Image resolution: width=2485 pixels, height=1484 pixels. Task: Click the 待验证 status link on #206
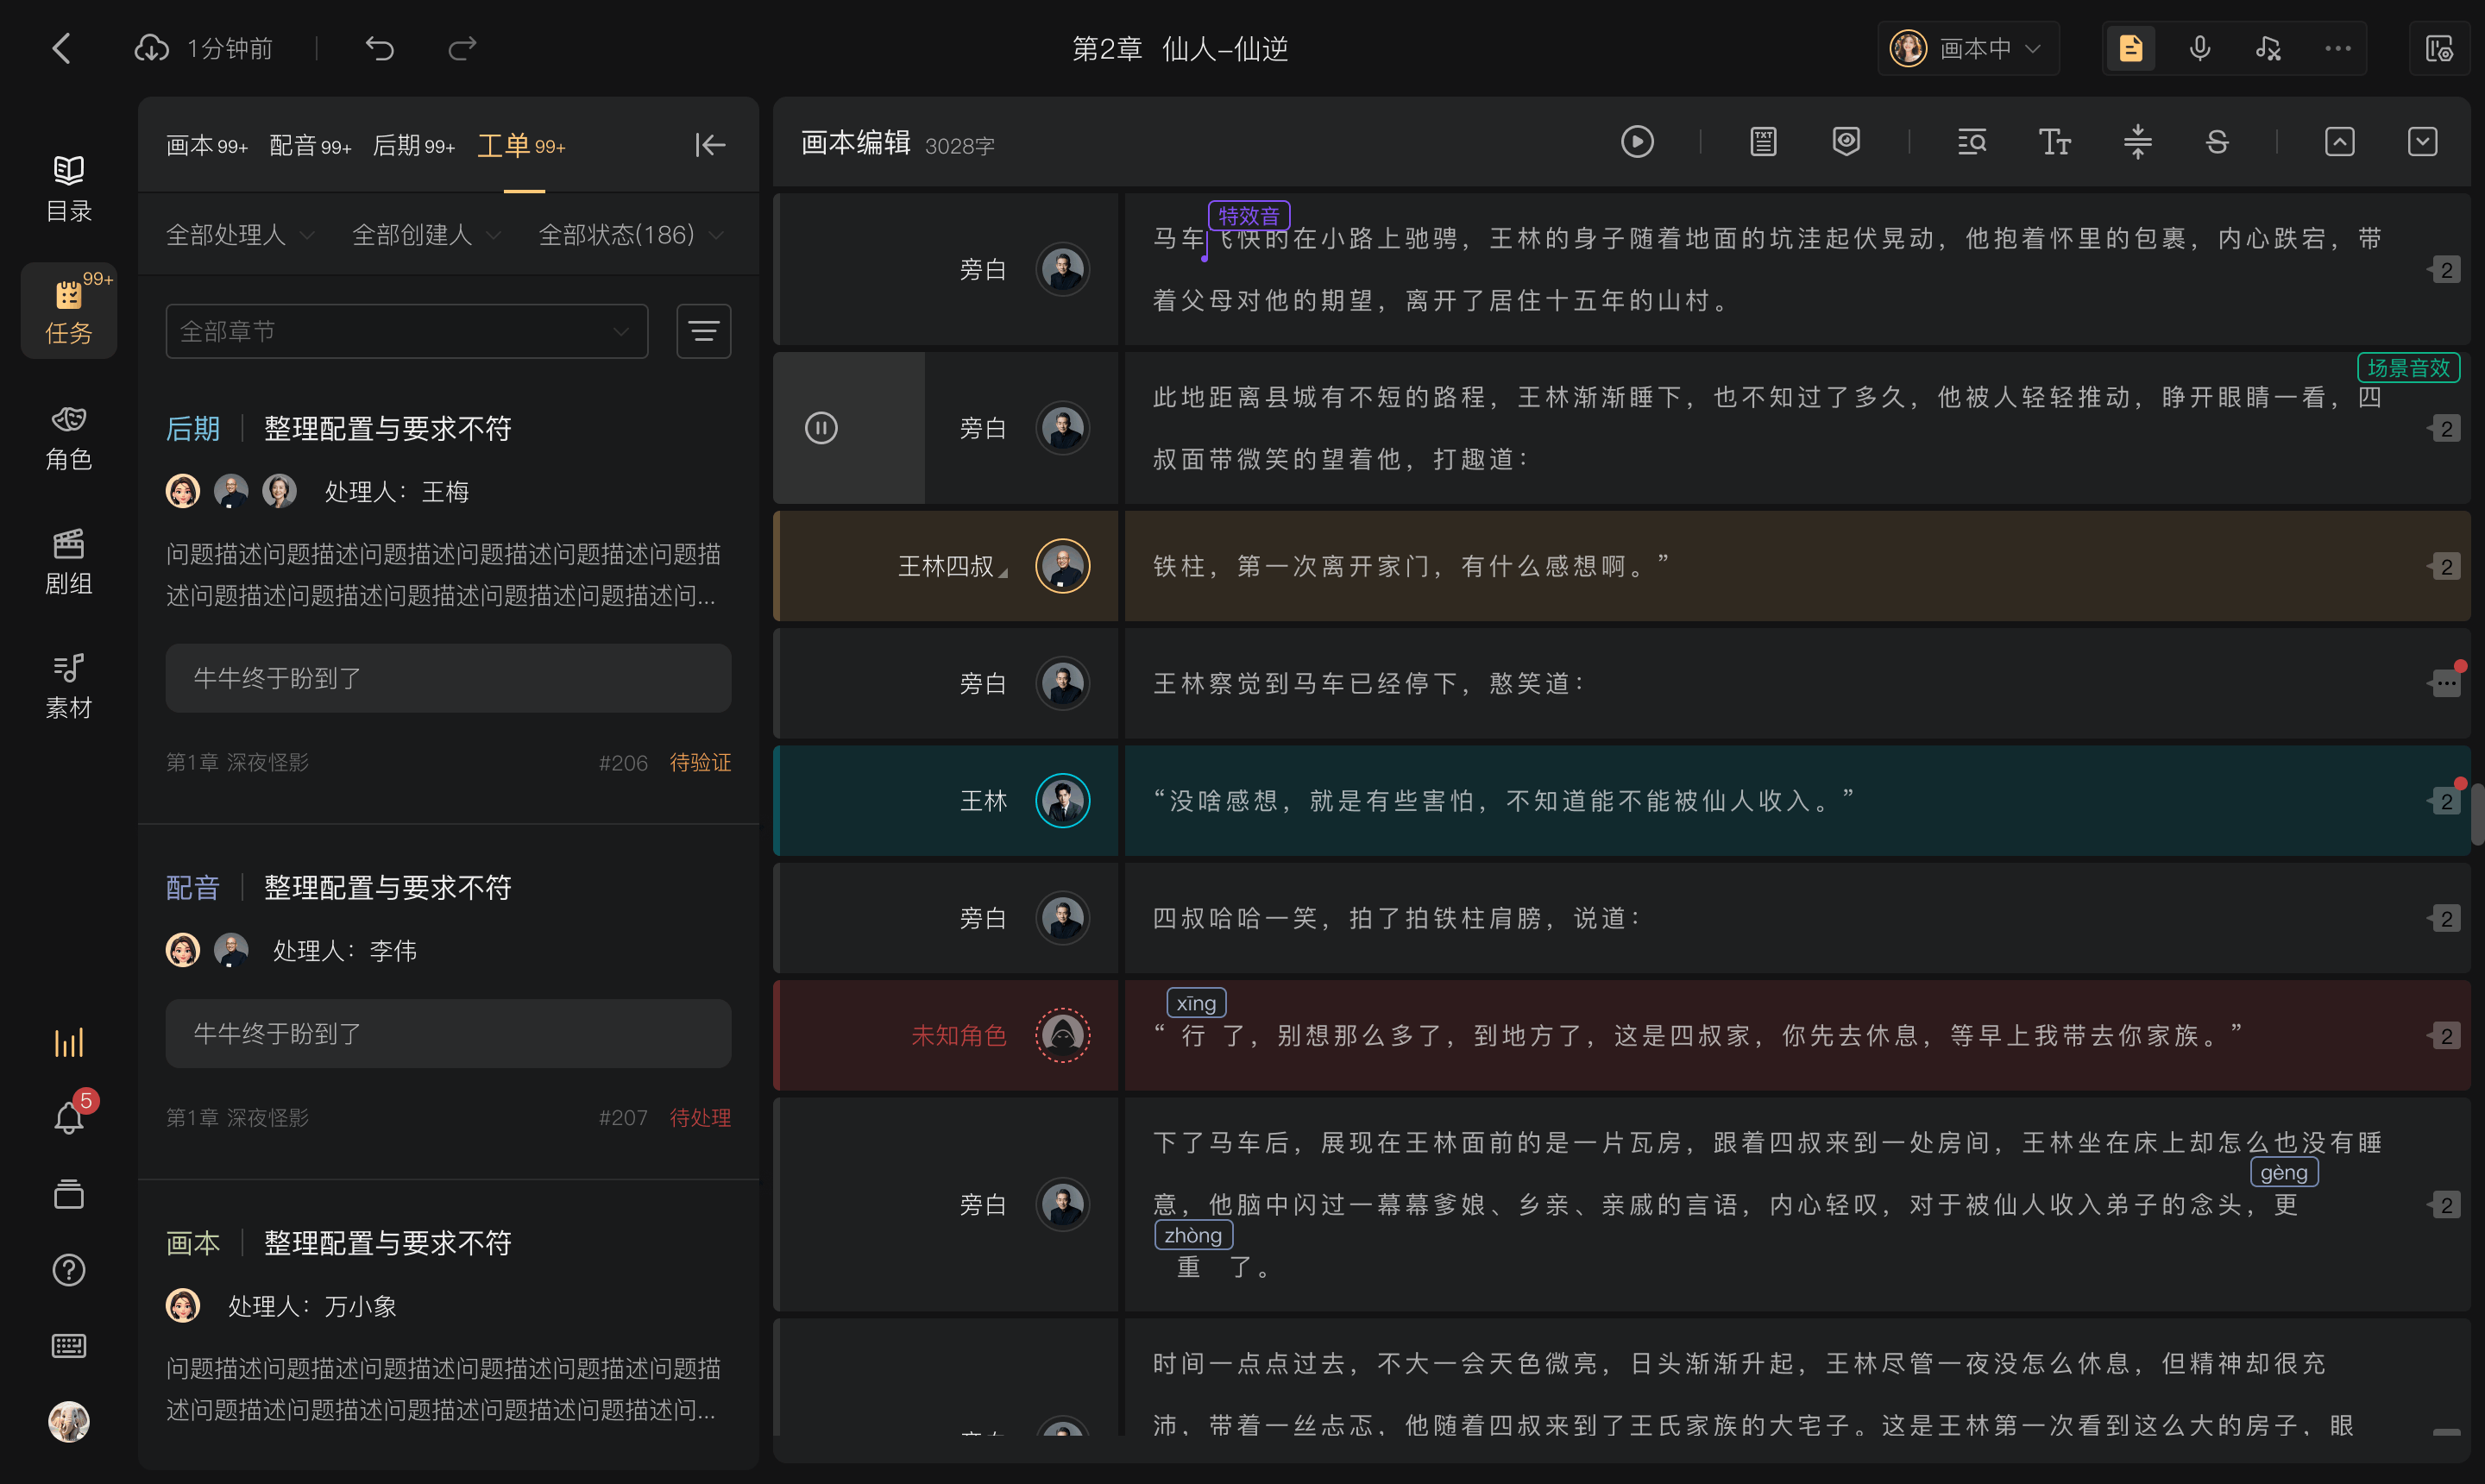(700, 763)
